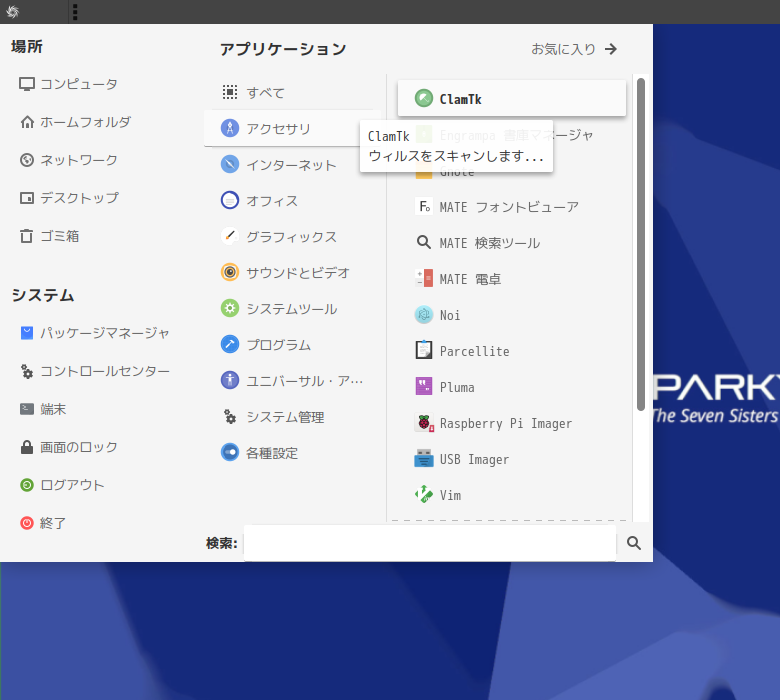This screenshot has height=700, width=780.
Task: Click the Pluma editor icon
Action: coord(424,386)
